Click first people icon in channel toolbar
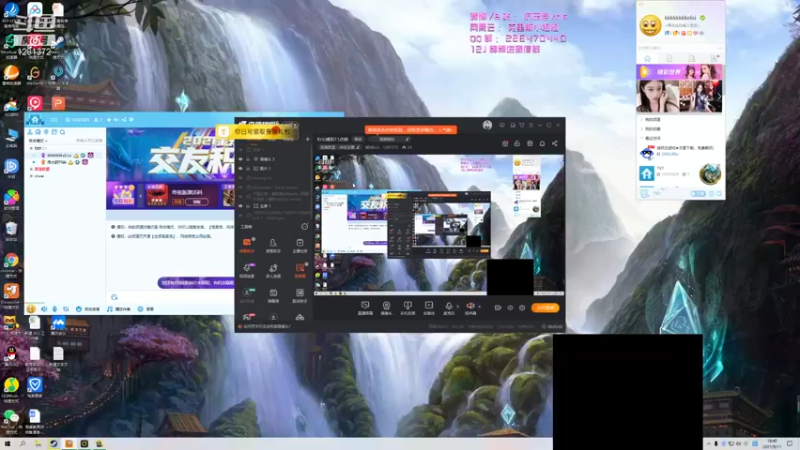800x450 pixels. [30, 132]
